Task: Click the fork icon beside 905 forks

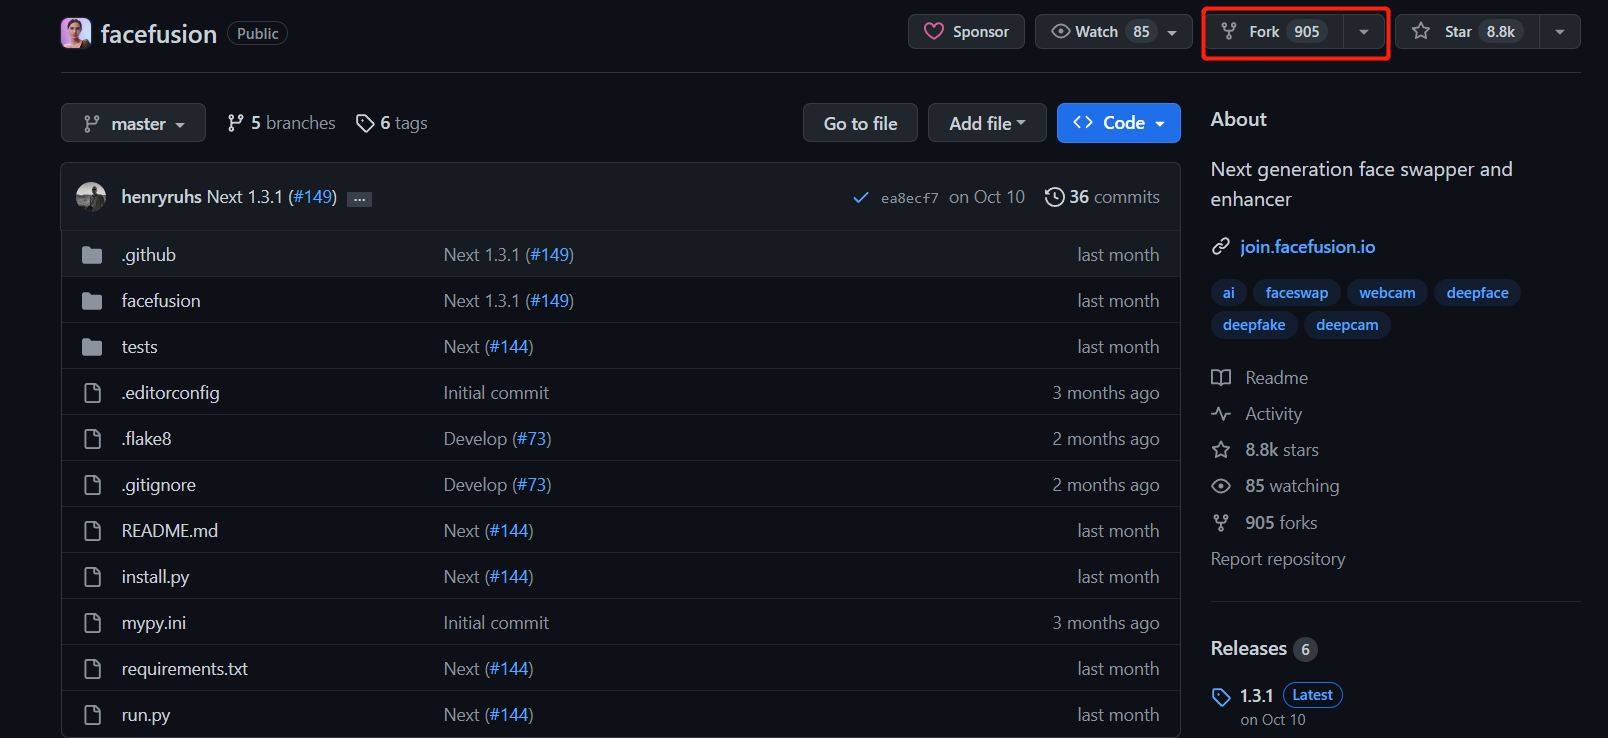Action: coord(1221,523)
